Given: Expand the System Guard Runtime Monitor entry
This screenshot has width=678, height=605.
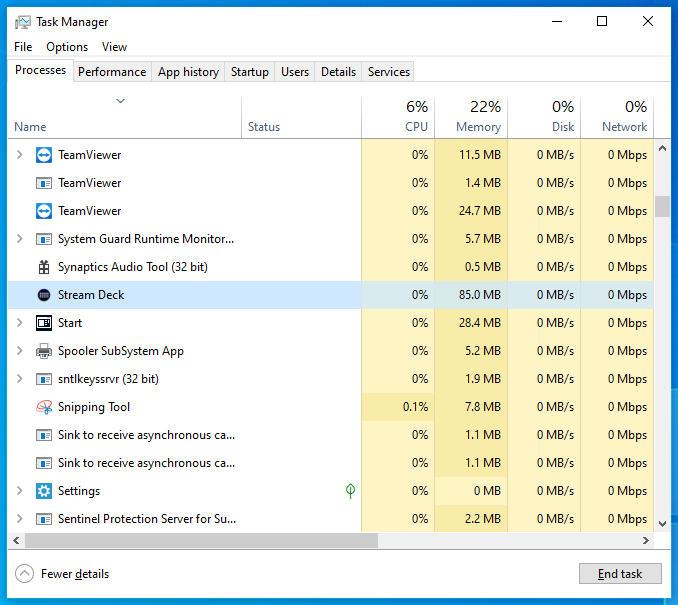Looking at the screenshot, I should [x=19, y=239].
